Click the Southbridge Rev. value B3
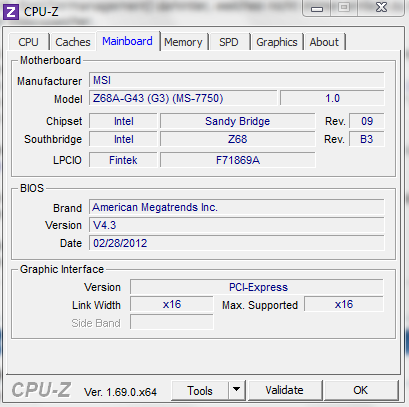The width and height of the screenshot is (409, 407). pos(367,139)
